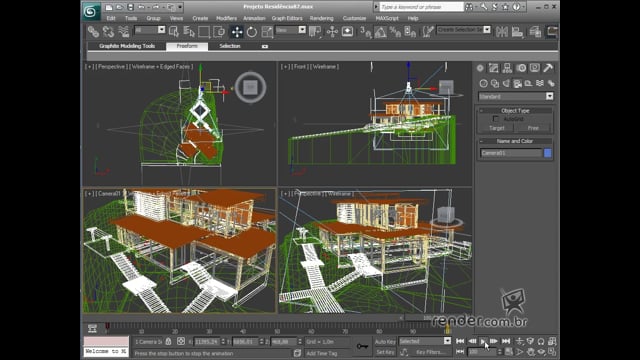Click the Go to Start playback button

[460, 341]
